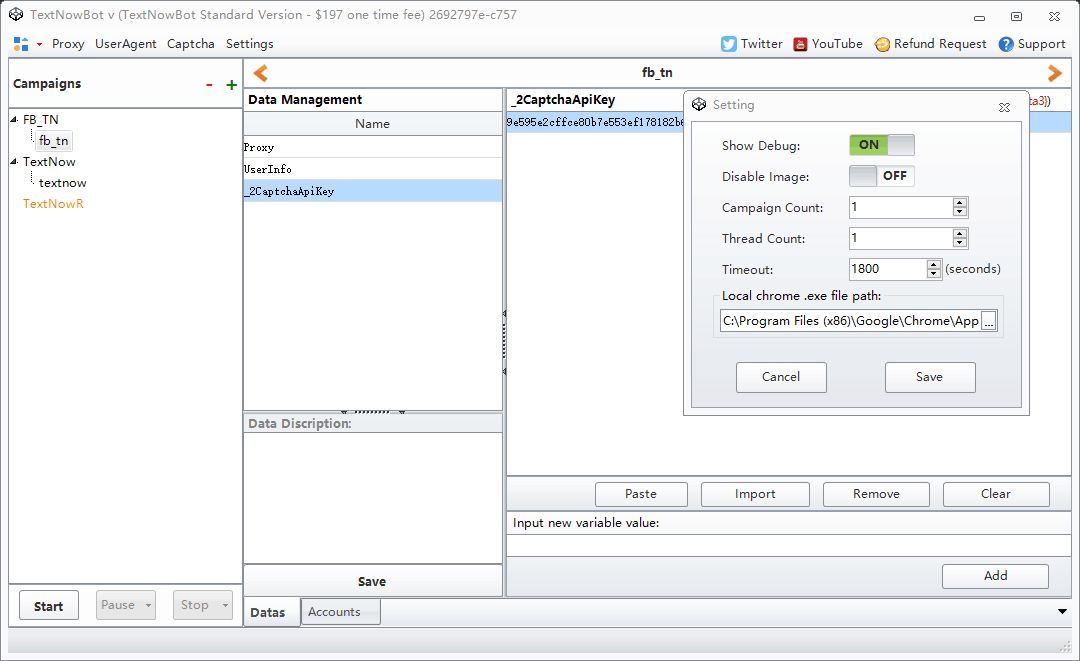Click the Local chrome exe path field
Image resolution: width=1080 pixels, height=661 pixels.
[x=851, y=321]
